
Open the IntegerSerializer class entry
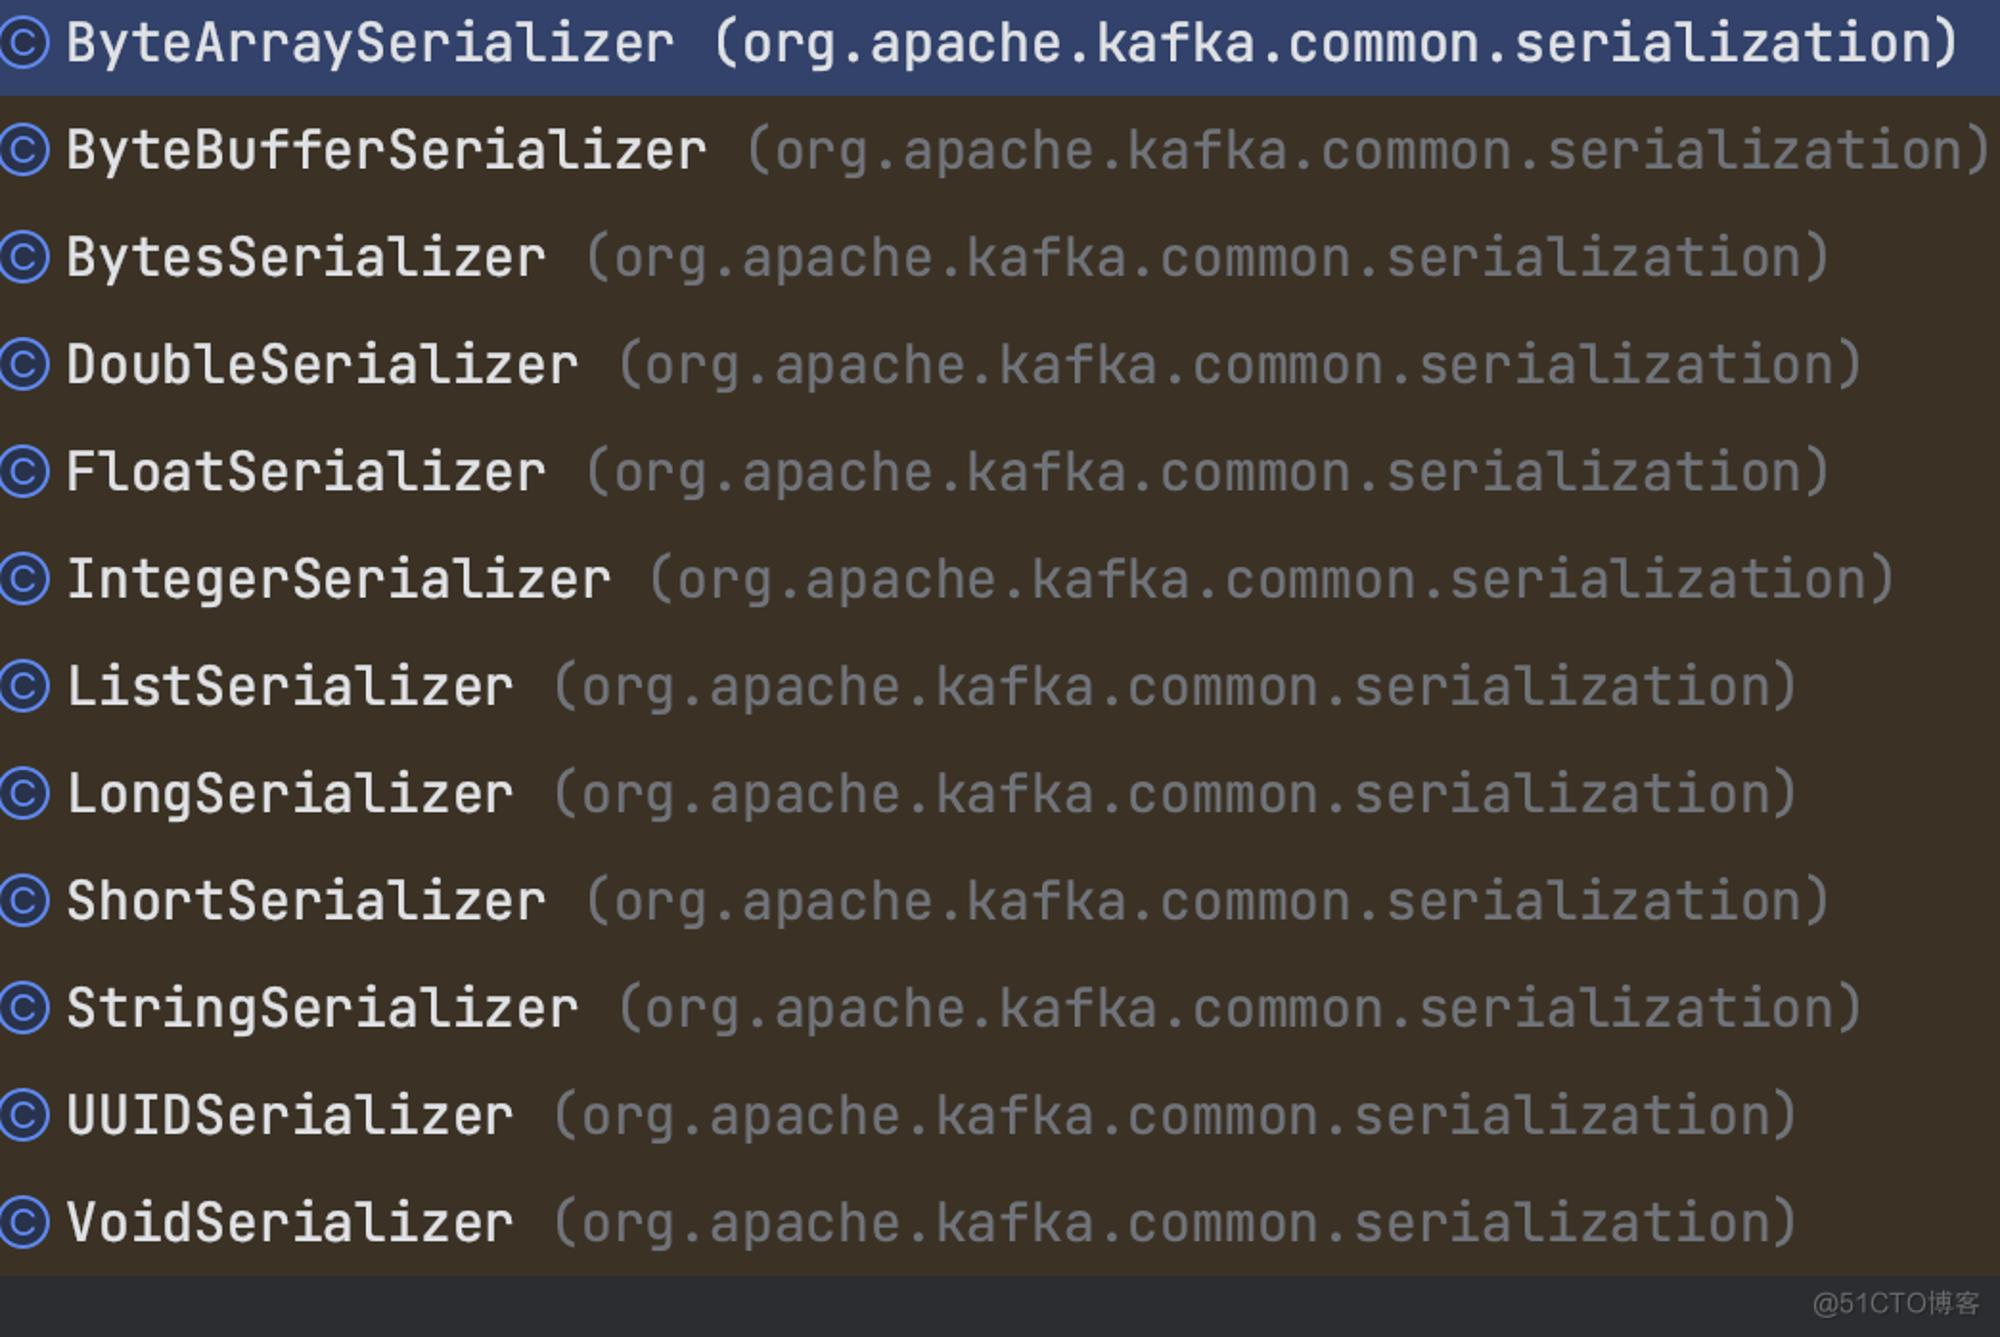coord(1000,579)
